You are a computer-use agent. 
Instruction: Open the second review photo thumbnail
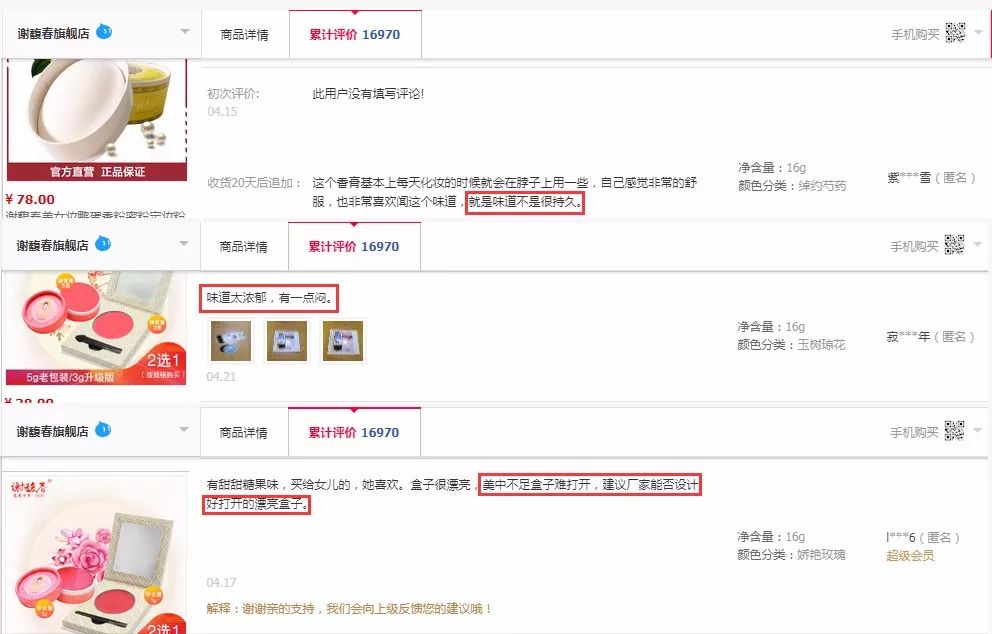(x=287, y=341)
